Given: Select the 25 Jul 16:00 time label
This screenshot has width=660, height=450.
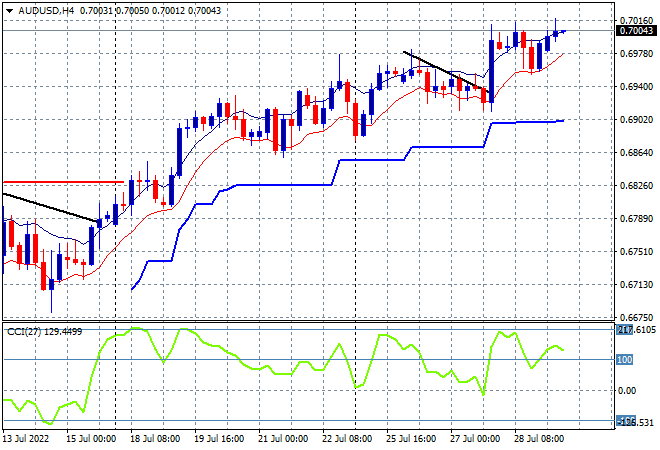Looking at the screenshot, I should (411, 439).
